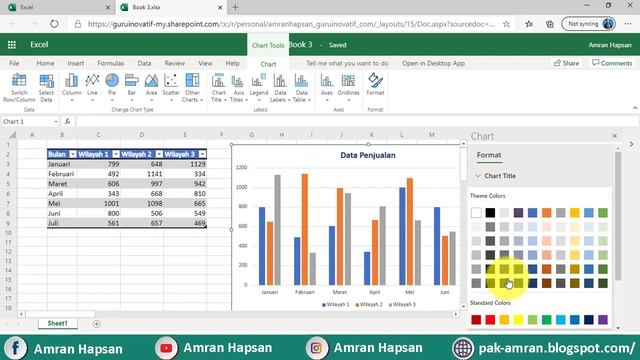Click the browser address bar
Viewport: 640px width, 360px height.
[291, 24]
